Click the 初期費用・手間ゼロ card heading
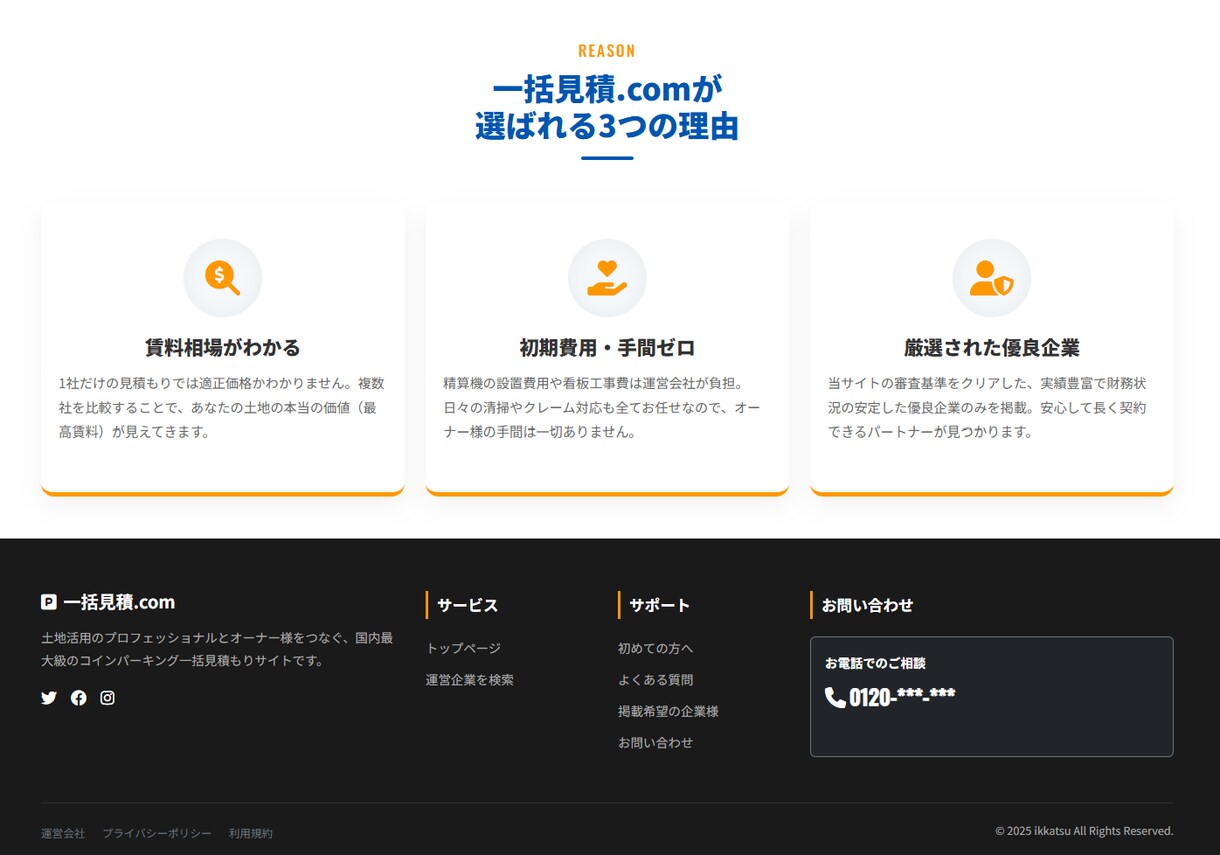The width and height of the screenshot is (1220, 855). [607, 348]
